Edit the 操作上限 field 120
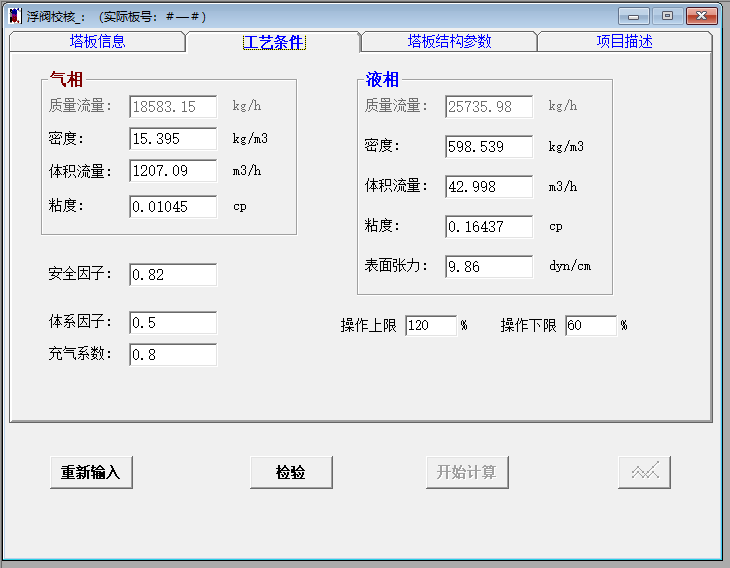730x568 pixels. [x=431, y=325]
